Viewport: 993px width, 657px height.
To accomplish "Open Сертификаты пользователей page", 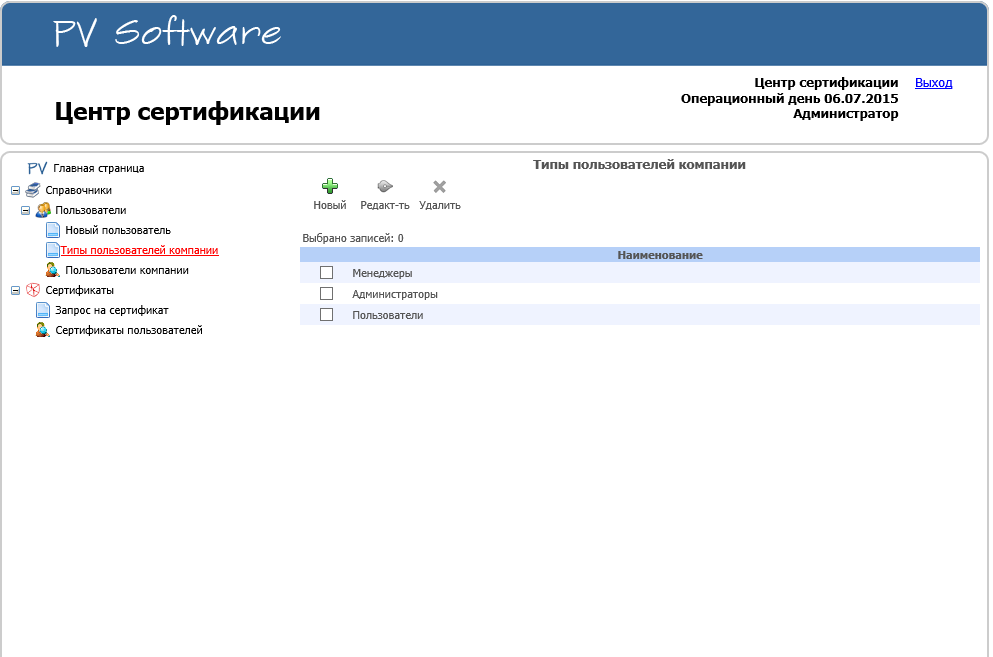I will [x=129, y=330].
